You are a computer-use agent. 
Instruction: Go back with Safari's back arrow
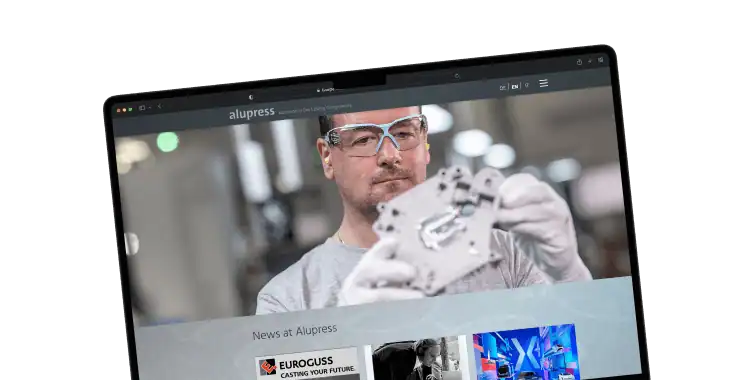[x=160, y=107]
